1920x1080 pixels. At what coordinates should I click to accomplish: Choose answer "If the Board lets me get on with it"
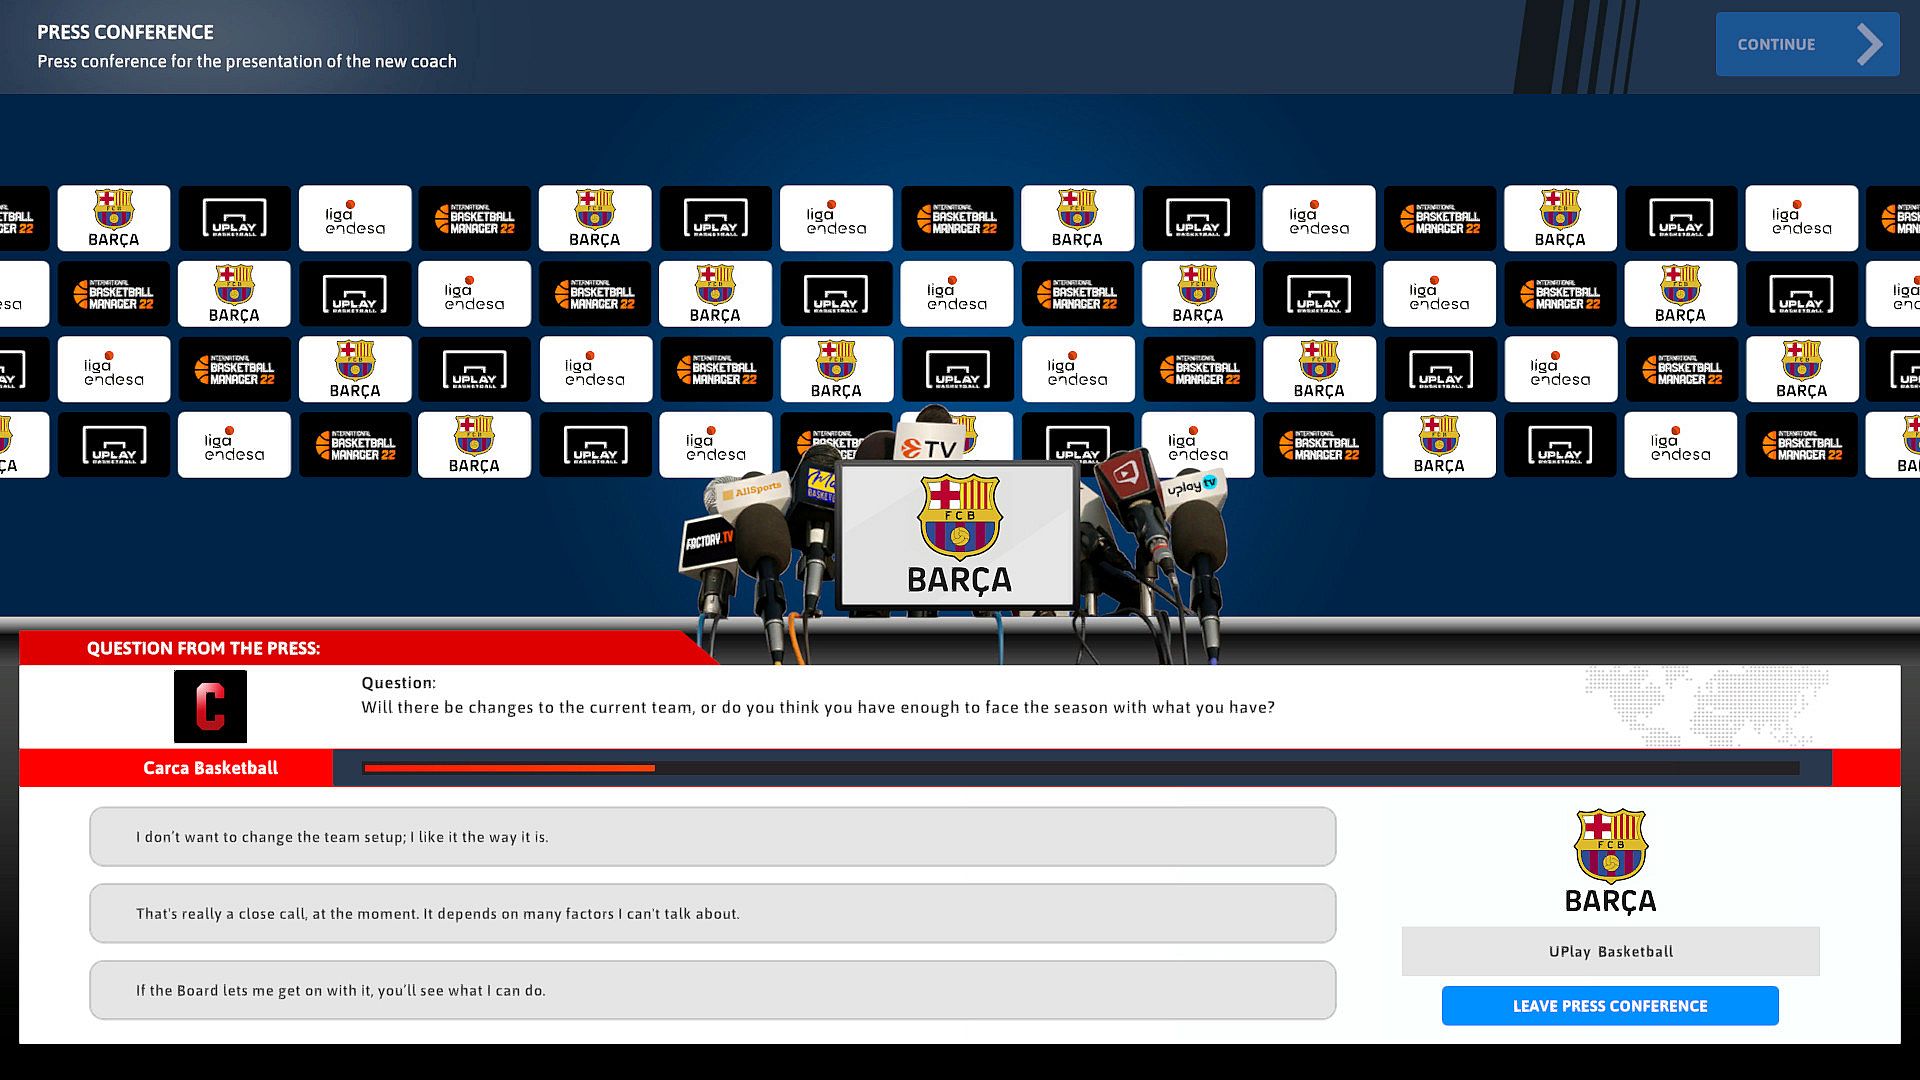(x=712, y=990)
